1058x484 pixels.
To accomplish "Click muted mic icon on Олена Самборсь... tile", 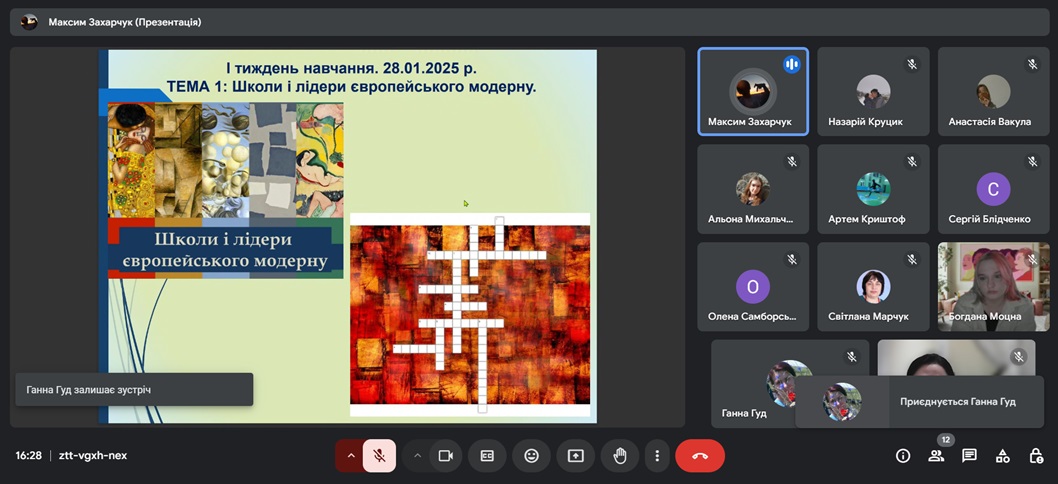I will [x=792, y=259].
